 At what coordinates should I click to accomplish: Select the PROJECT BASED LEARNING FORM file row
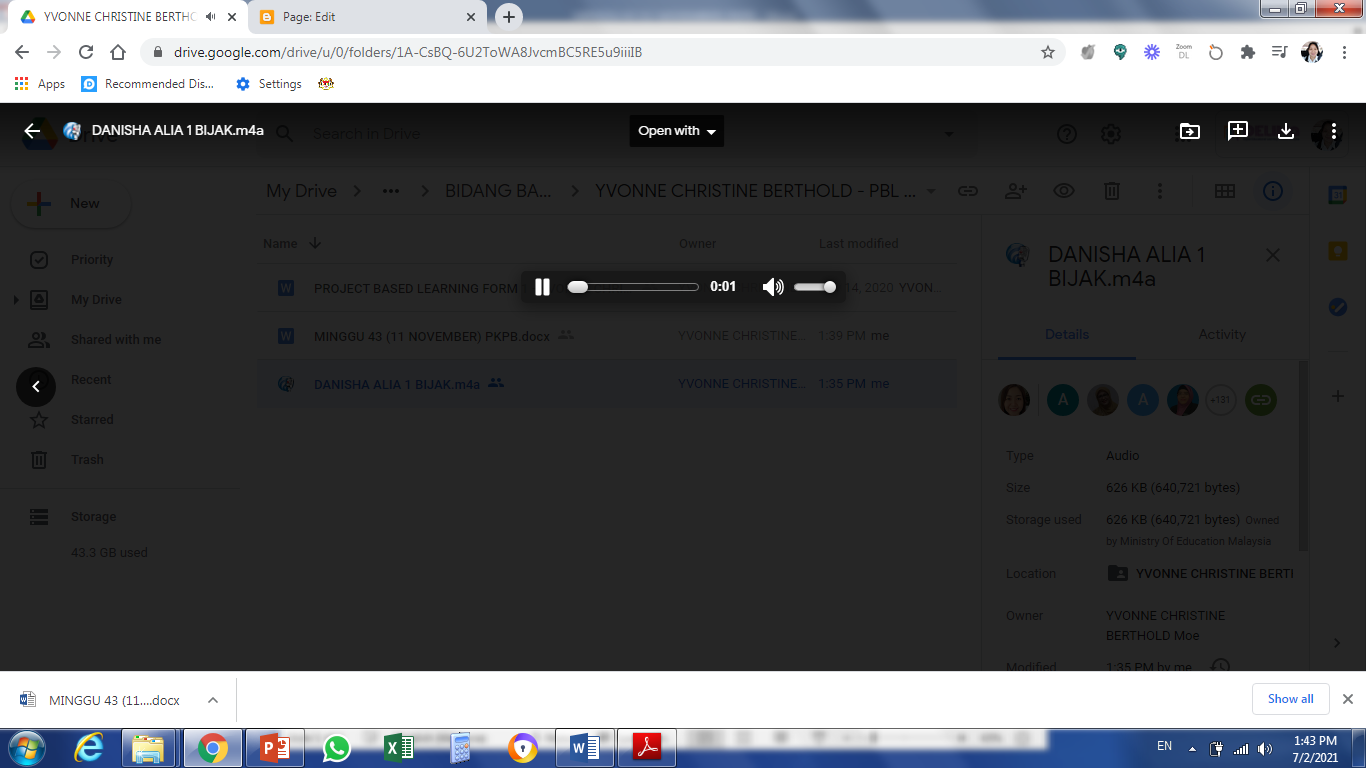click(x=606, y=288)
